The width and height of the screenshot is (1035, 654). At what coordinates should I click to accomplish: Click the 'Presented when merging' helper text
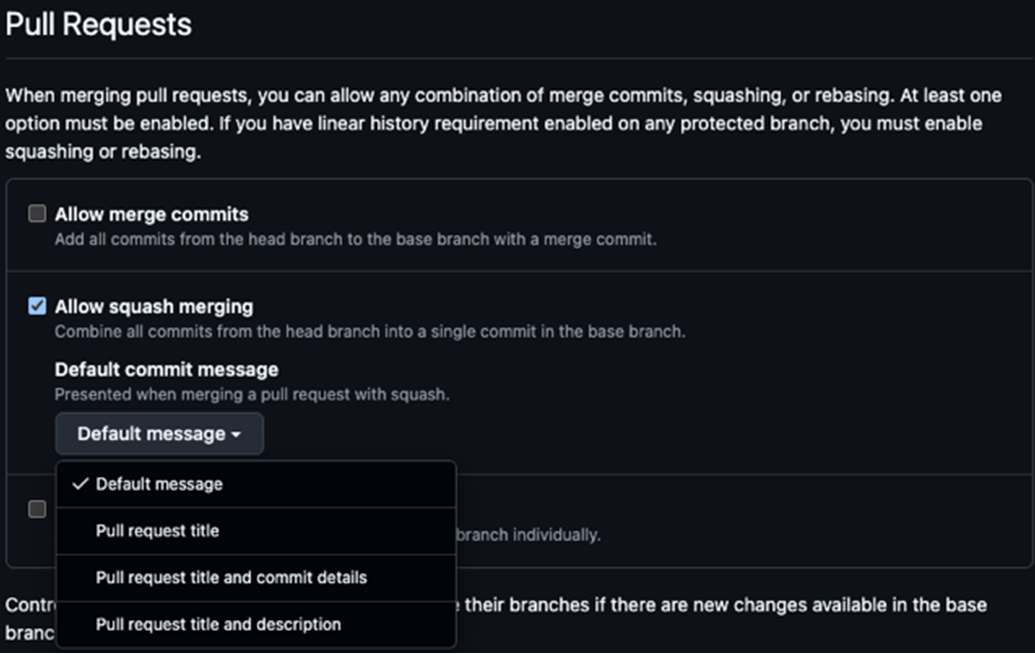click(251, 395)
